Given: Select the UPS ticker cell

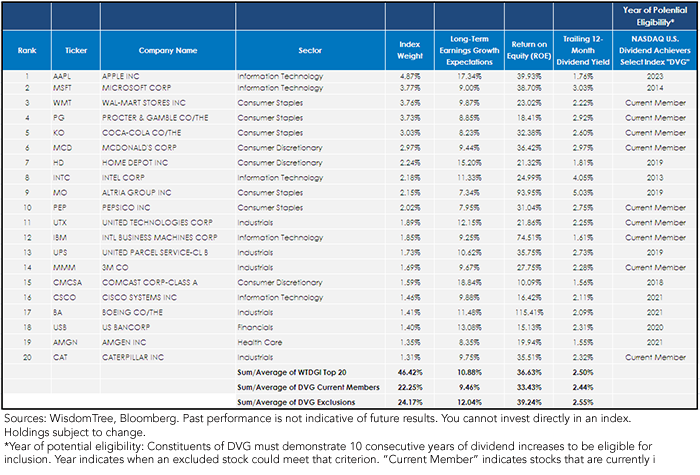Looking at the screenshot, I should [x=60, y=253].
